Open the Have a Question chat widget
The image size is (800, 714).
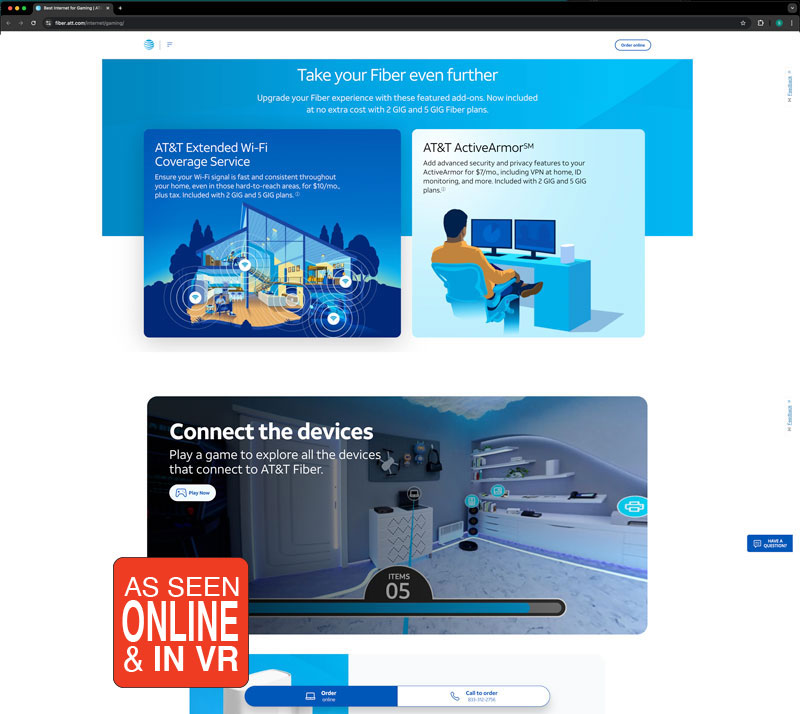770,543
